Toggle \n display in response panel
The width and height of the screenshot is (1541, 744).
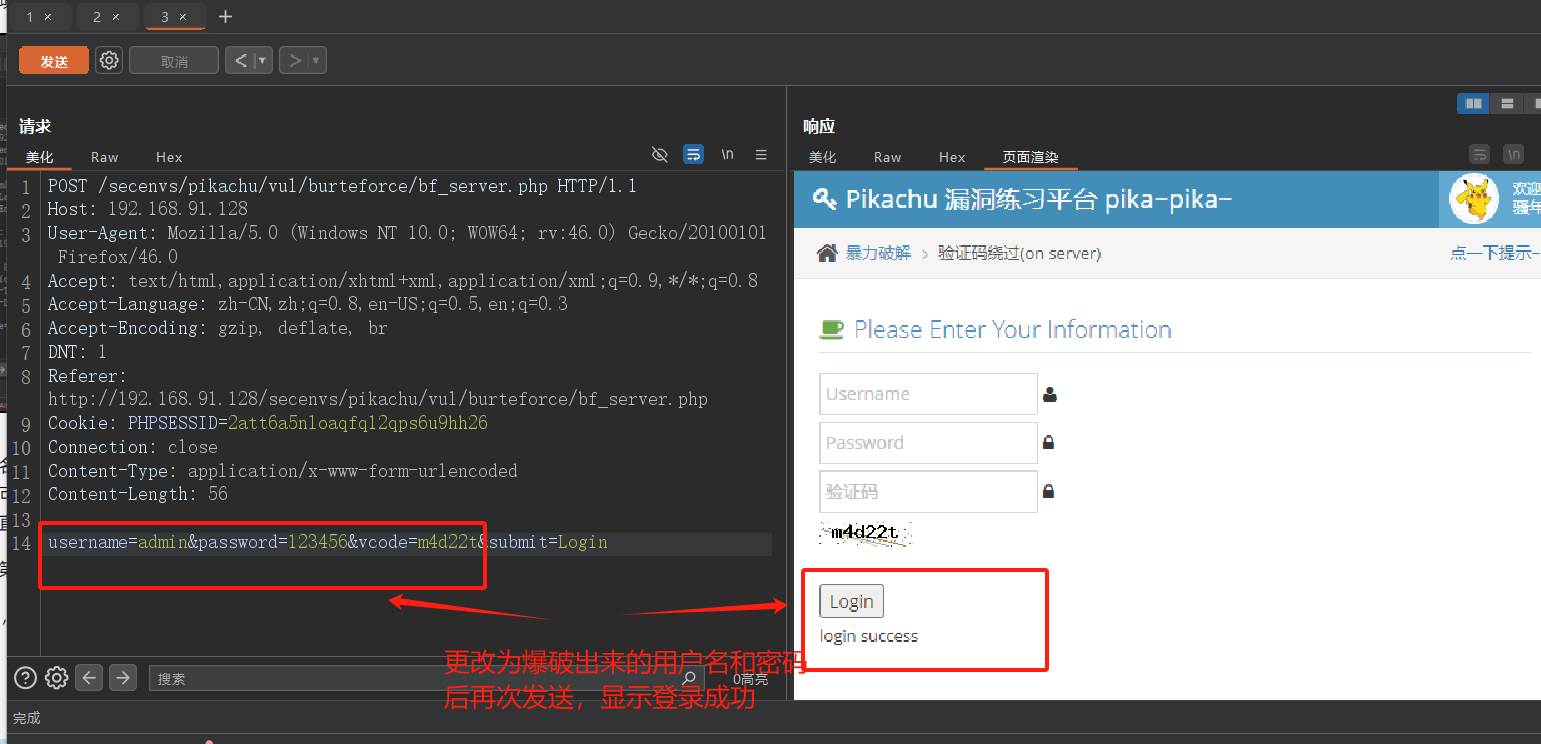[x=1514, y=155]
